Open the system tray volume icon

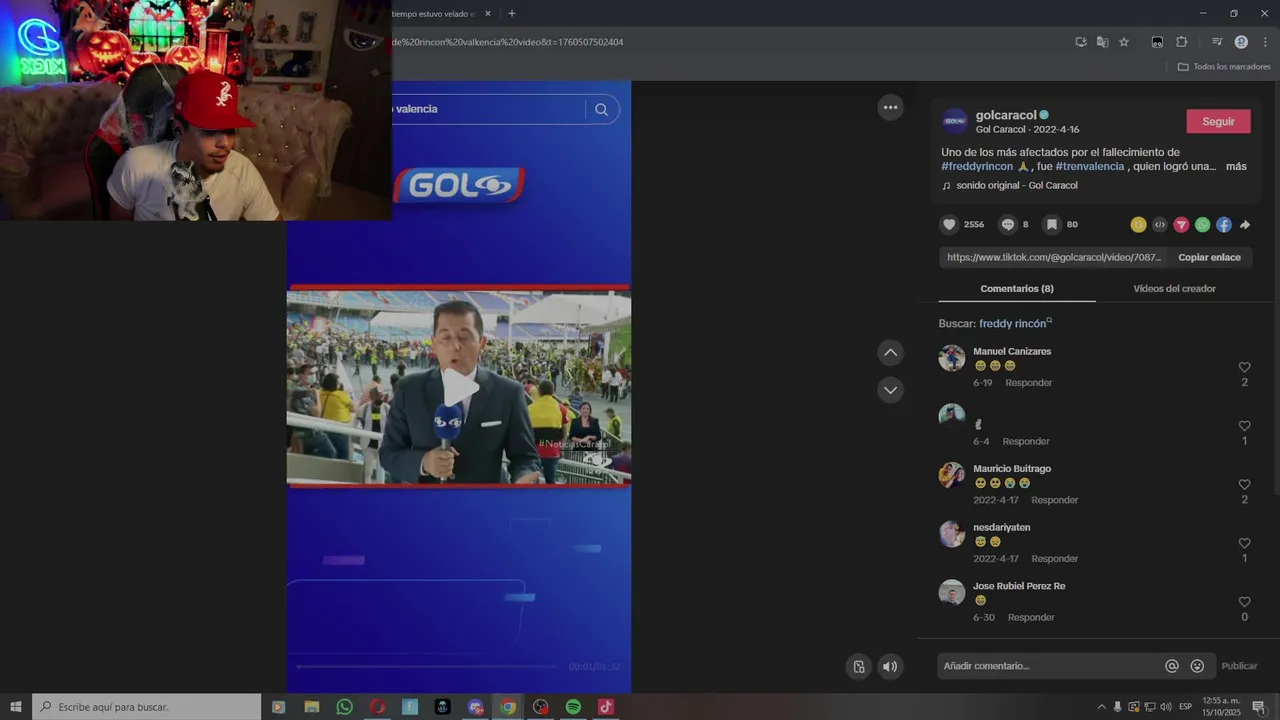click(x=1165, y=707)
